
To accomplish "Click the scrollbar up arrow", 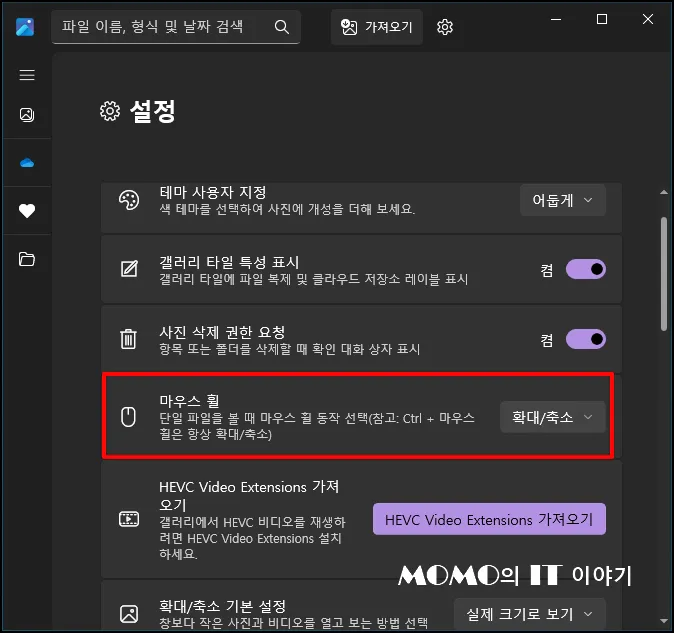I will (664, 192).
